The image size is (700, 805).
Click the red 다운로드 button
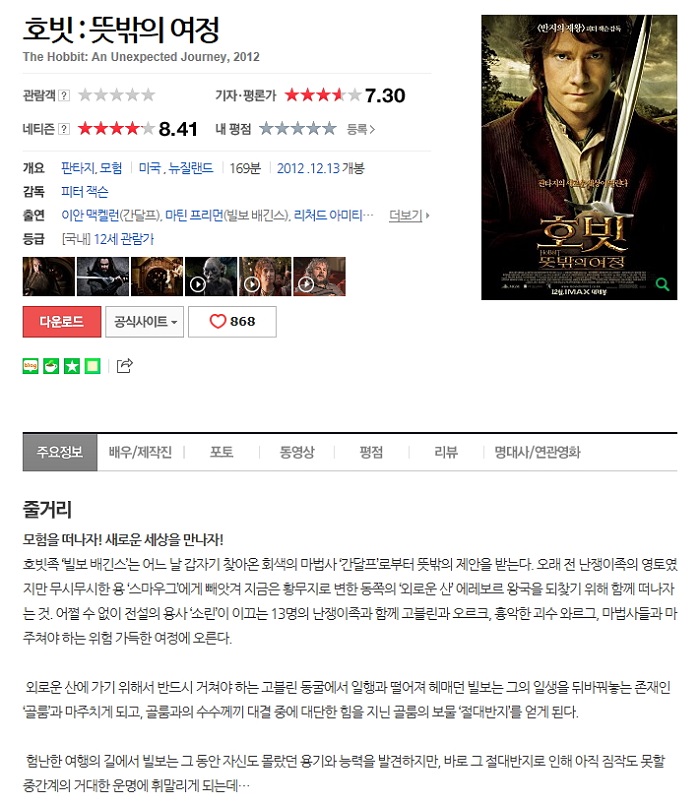[x=62, y=322]
